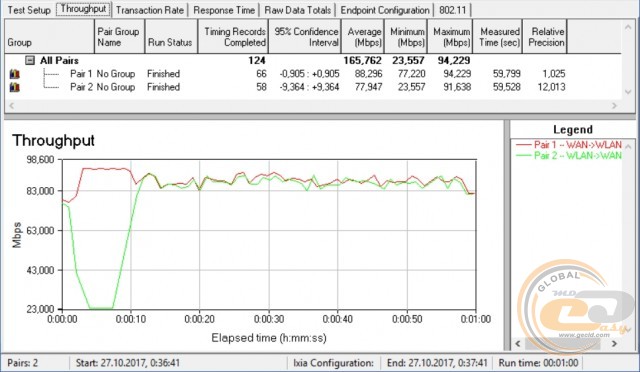Click Pair 2 relative precision 12,013
This screenshot has width=640, height=372.
(x=551, y=87)
